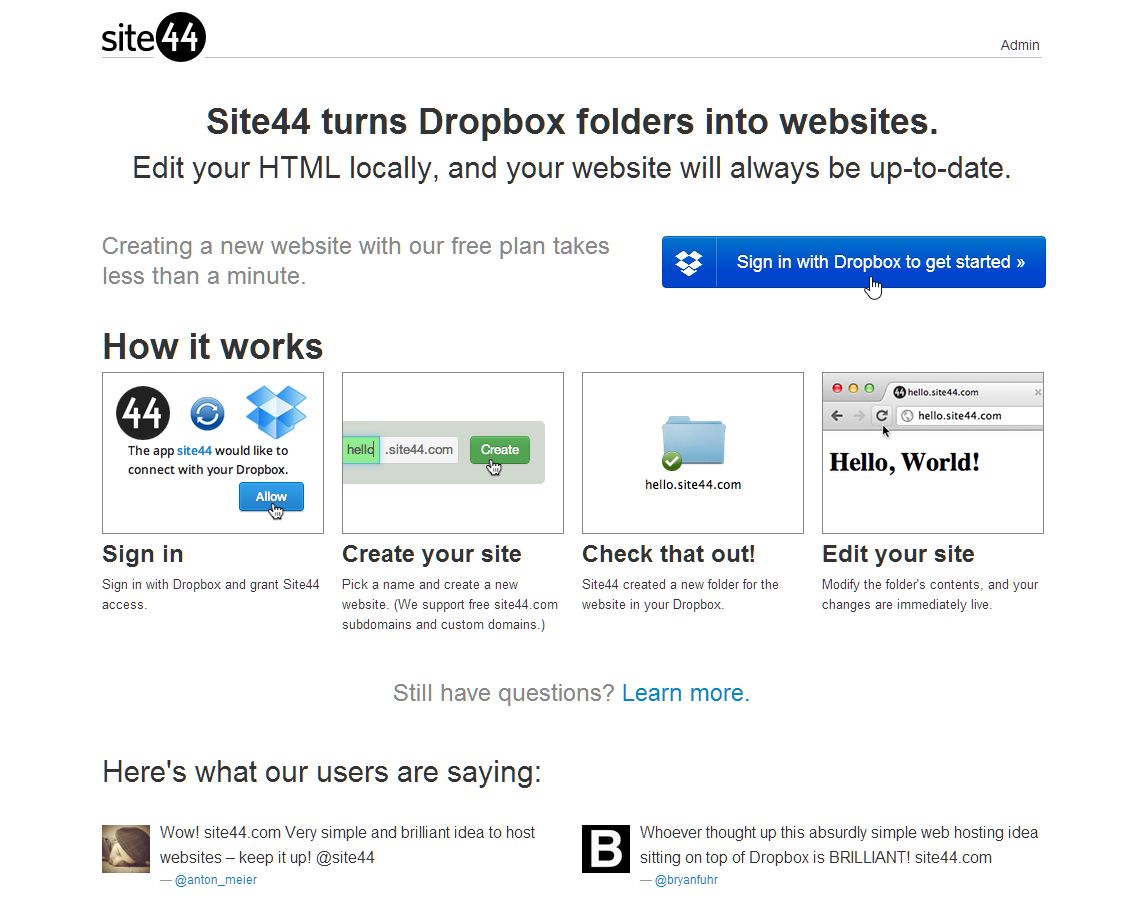This screenshot has width=1126, height=901.
Task: Click the Edit your site heading
Action: 898,554
